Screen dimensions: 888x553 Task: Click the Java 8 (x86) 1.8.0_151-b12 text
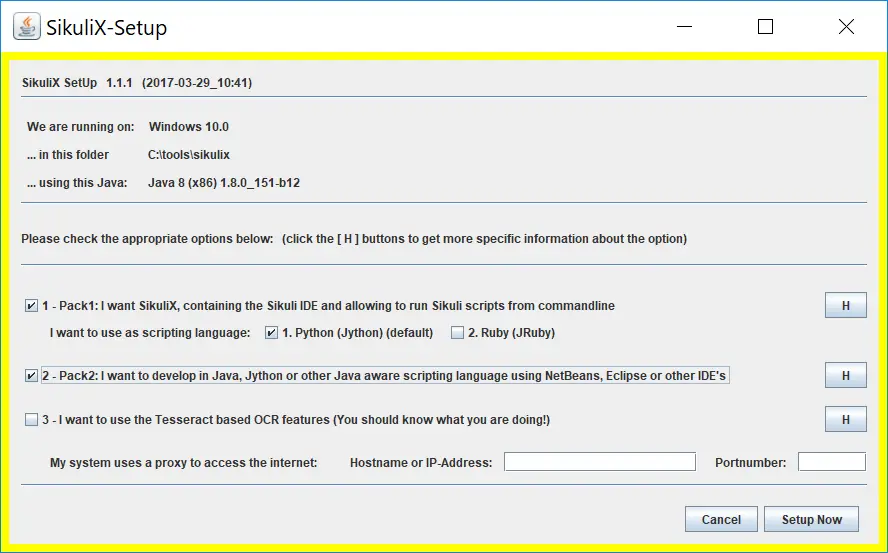click(x=224, y=183)
